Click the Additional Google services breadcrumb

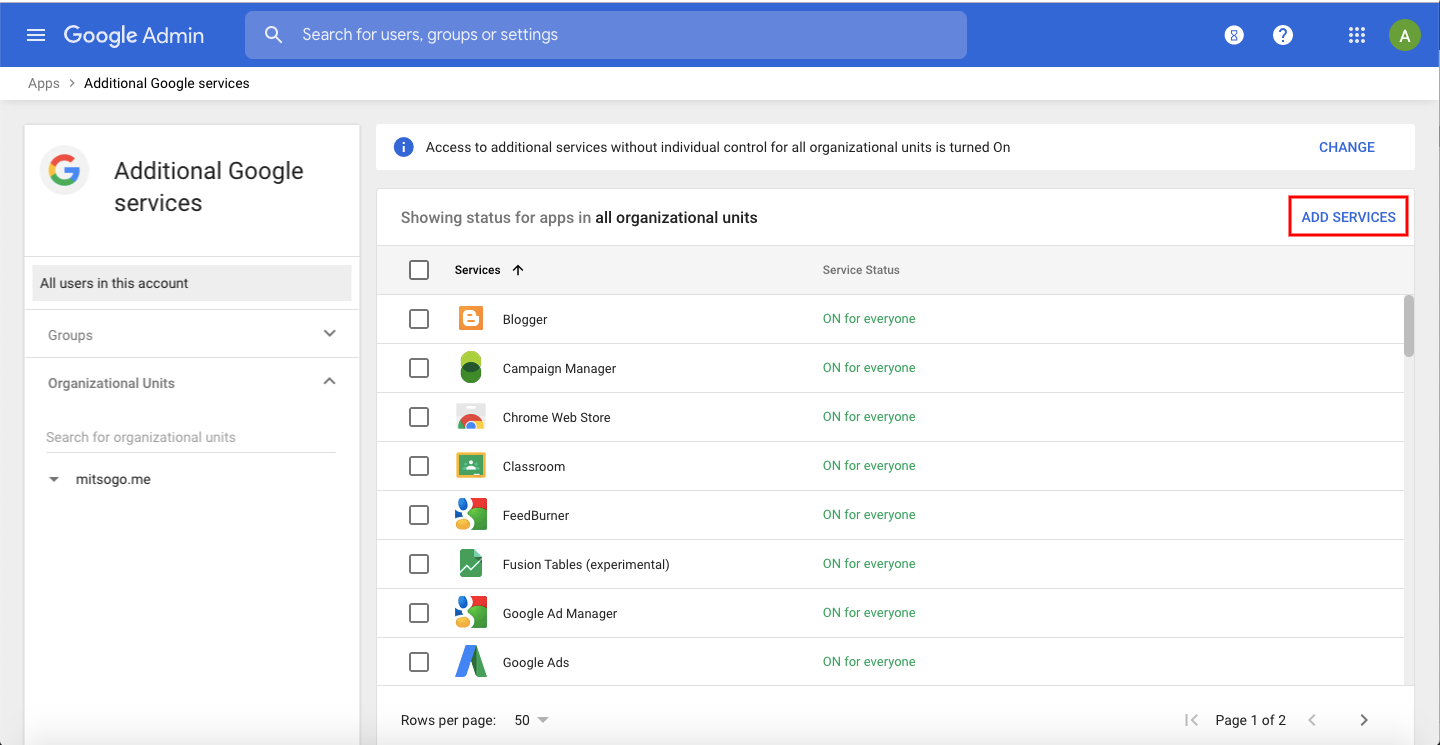tap(167, 83)
